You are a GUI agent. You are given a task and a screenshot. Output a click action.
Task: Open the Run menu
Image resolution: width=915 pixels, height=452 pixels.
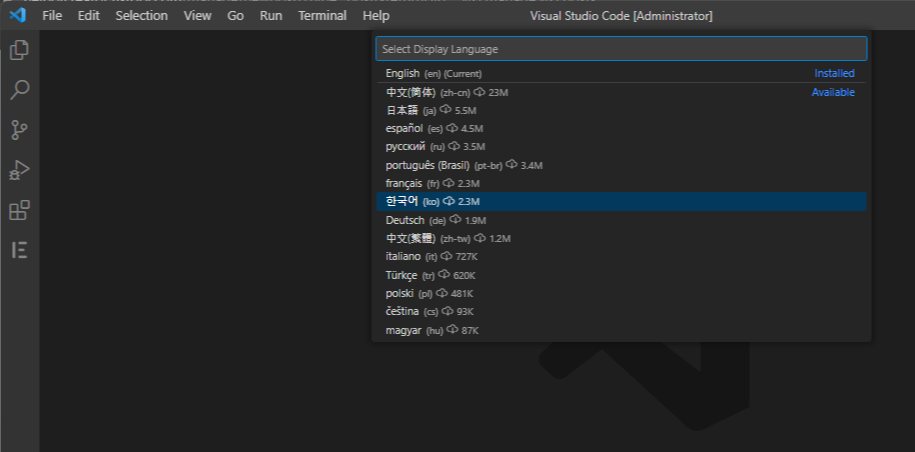click(x=271, y=16)
